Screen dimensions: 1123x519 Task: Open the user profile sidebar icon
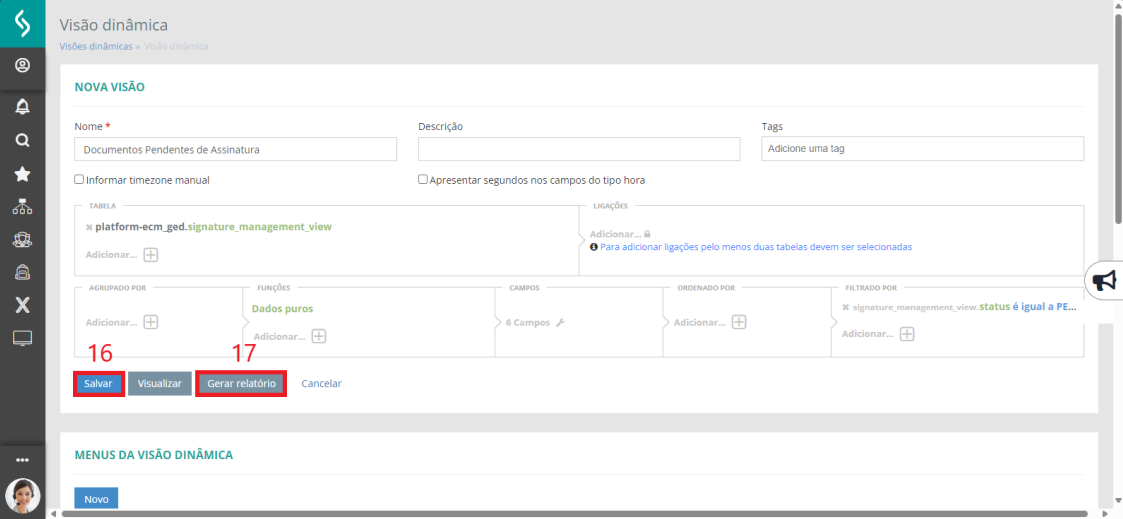pyautogui.click(x=22, y=67)
